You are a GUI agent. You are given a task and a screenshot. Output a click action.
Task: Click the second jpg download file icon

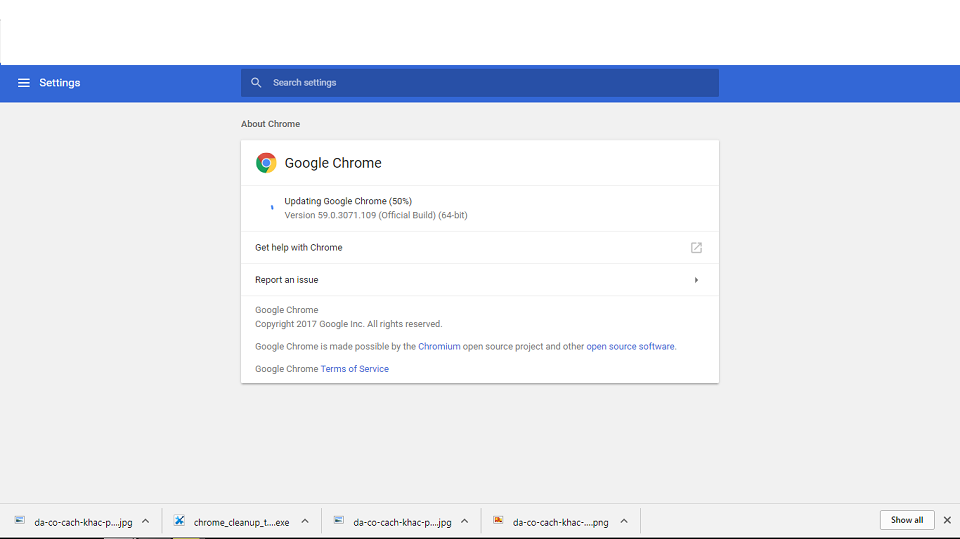tap(339, 521)
